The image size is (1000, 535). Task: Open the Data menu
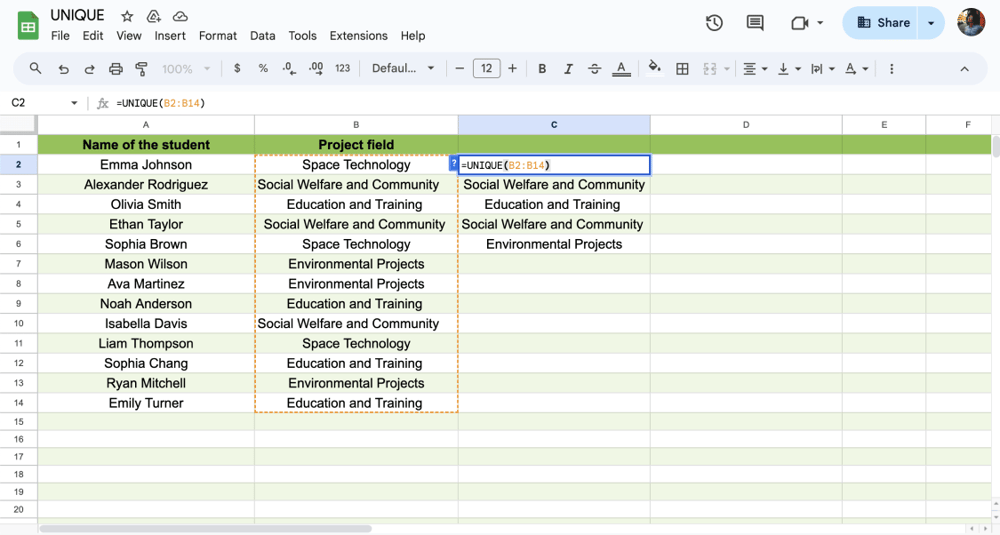[263, 36]
